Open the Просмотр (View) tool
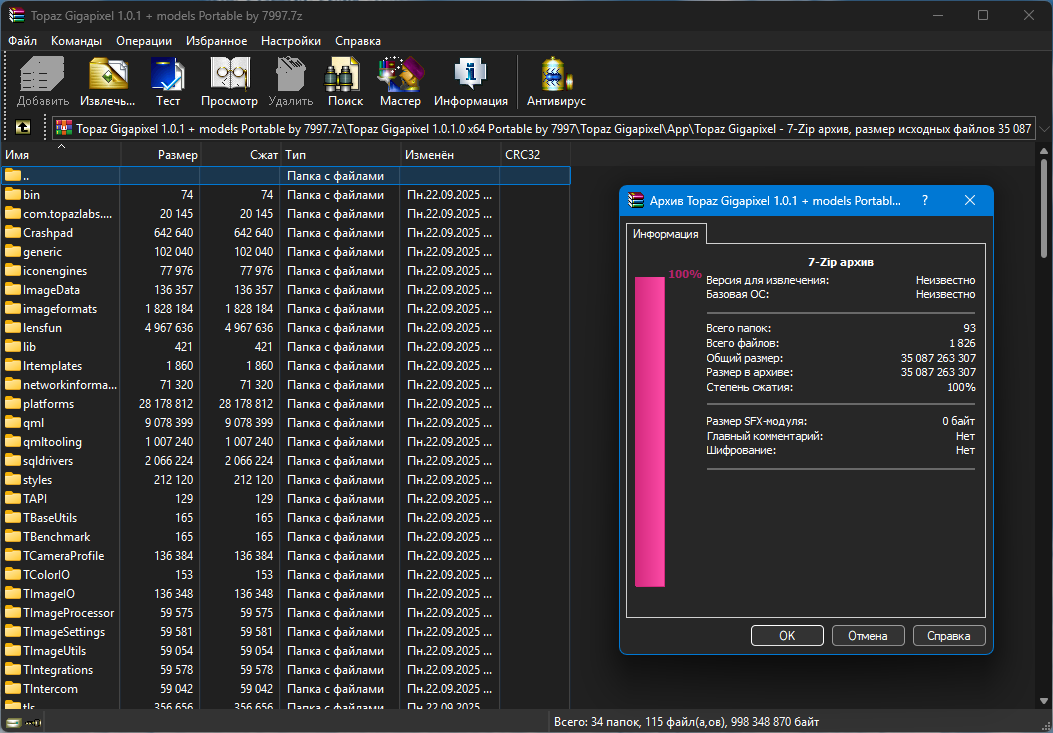Image resolution: width=1053 pixels, height=733 pixels. 229,80
